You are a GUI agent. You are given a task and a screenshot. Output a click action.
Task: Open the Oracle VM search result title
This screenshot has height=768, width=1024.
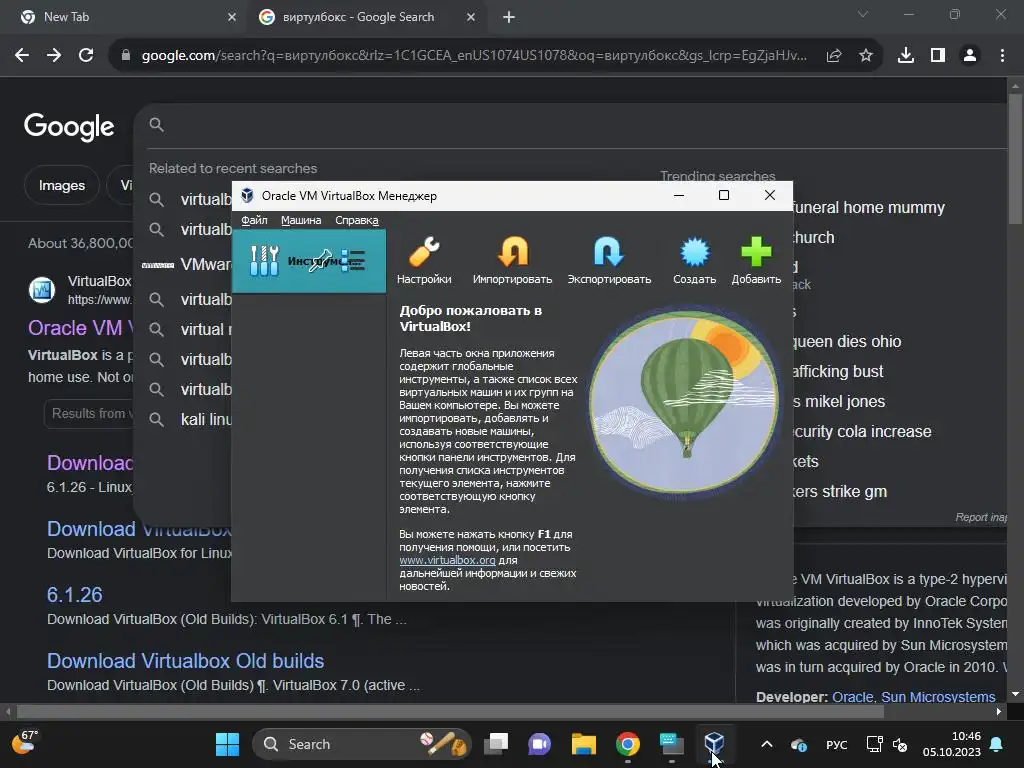(x=80, y=328)
